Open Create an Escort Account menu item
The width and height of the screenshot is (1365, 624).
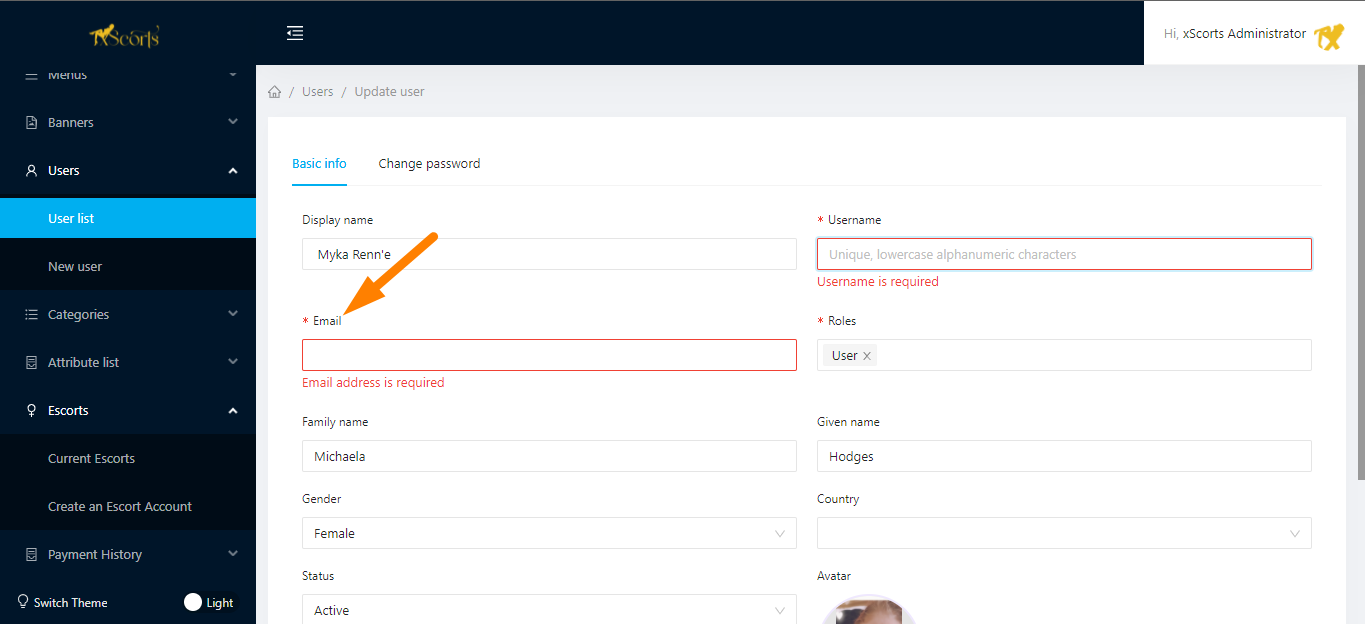click(128, 506)
